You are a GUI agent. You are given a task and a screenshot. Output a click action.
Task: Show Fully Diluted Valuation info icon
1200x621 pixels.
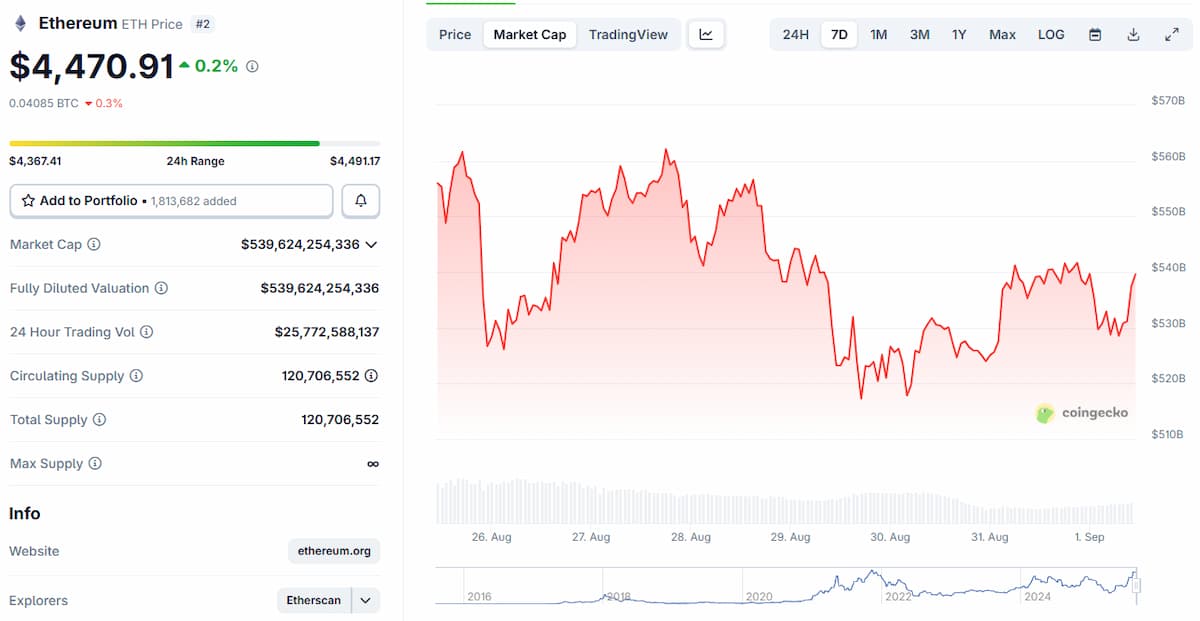(161, 288)
